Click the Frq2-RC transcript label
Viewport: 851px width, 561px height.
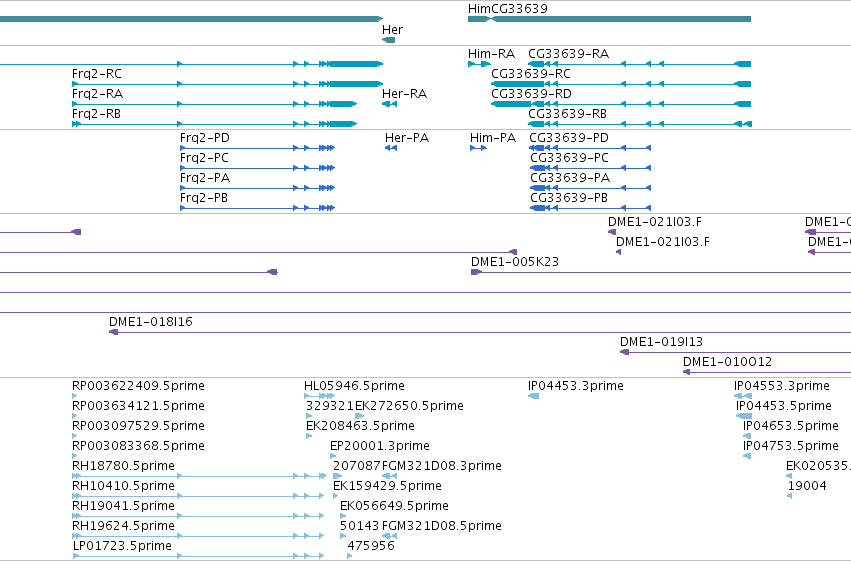[97, 74]
